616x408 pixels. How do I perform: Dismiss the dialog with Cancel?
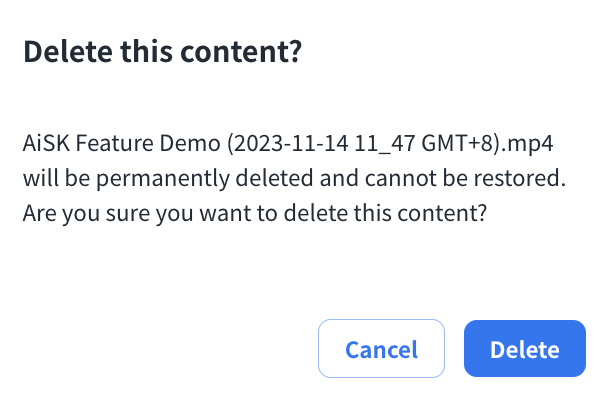point(381,349)
